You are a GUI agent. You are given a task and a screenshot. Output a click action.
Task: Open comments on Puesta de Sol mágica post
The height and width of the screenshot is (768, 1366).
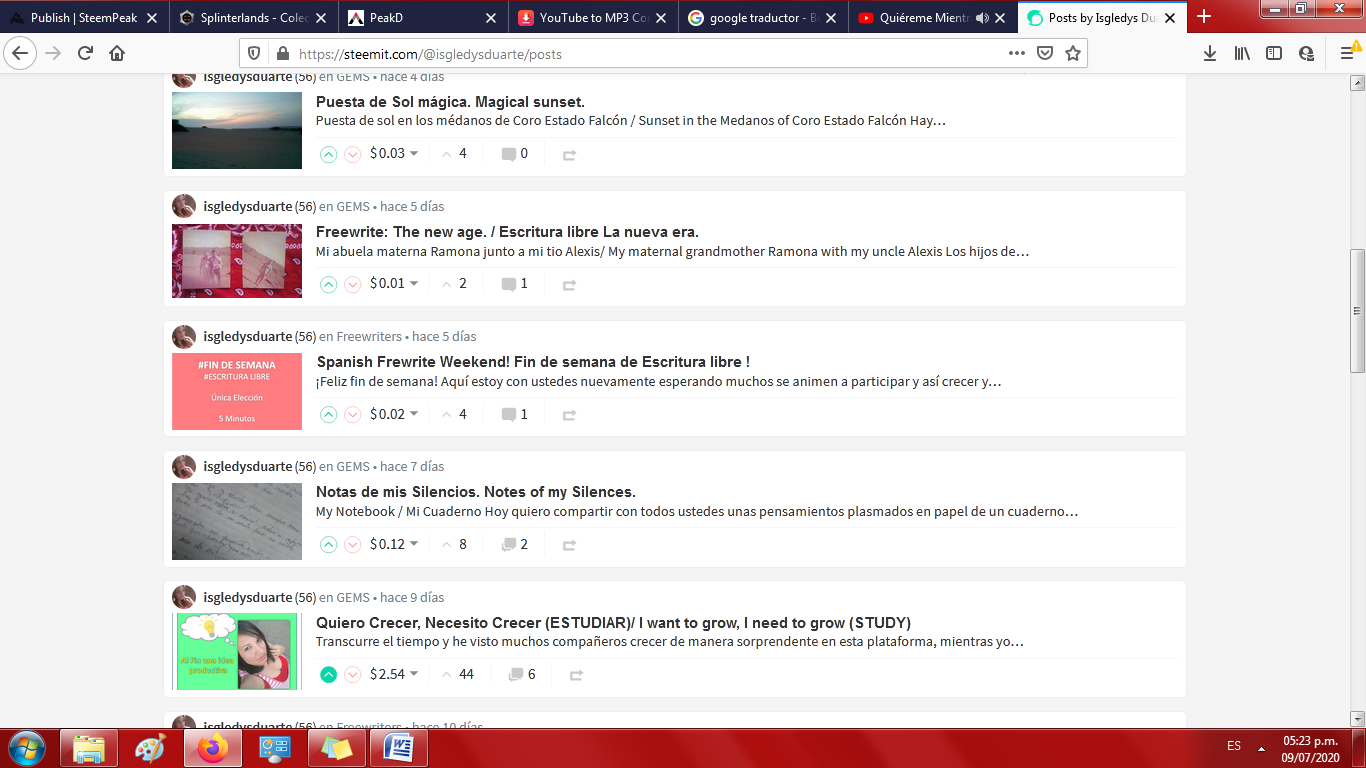pos(514,154)
